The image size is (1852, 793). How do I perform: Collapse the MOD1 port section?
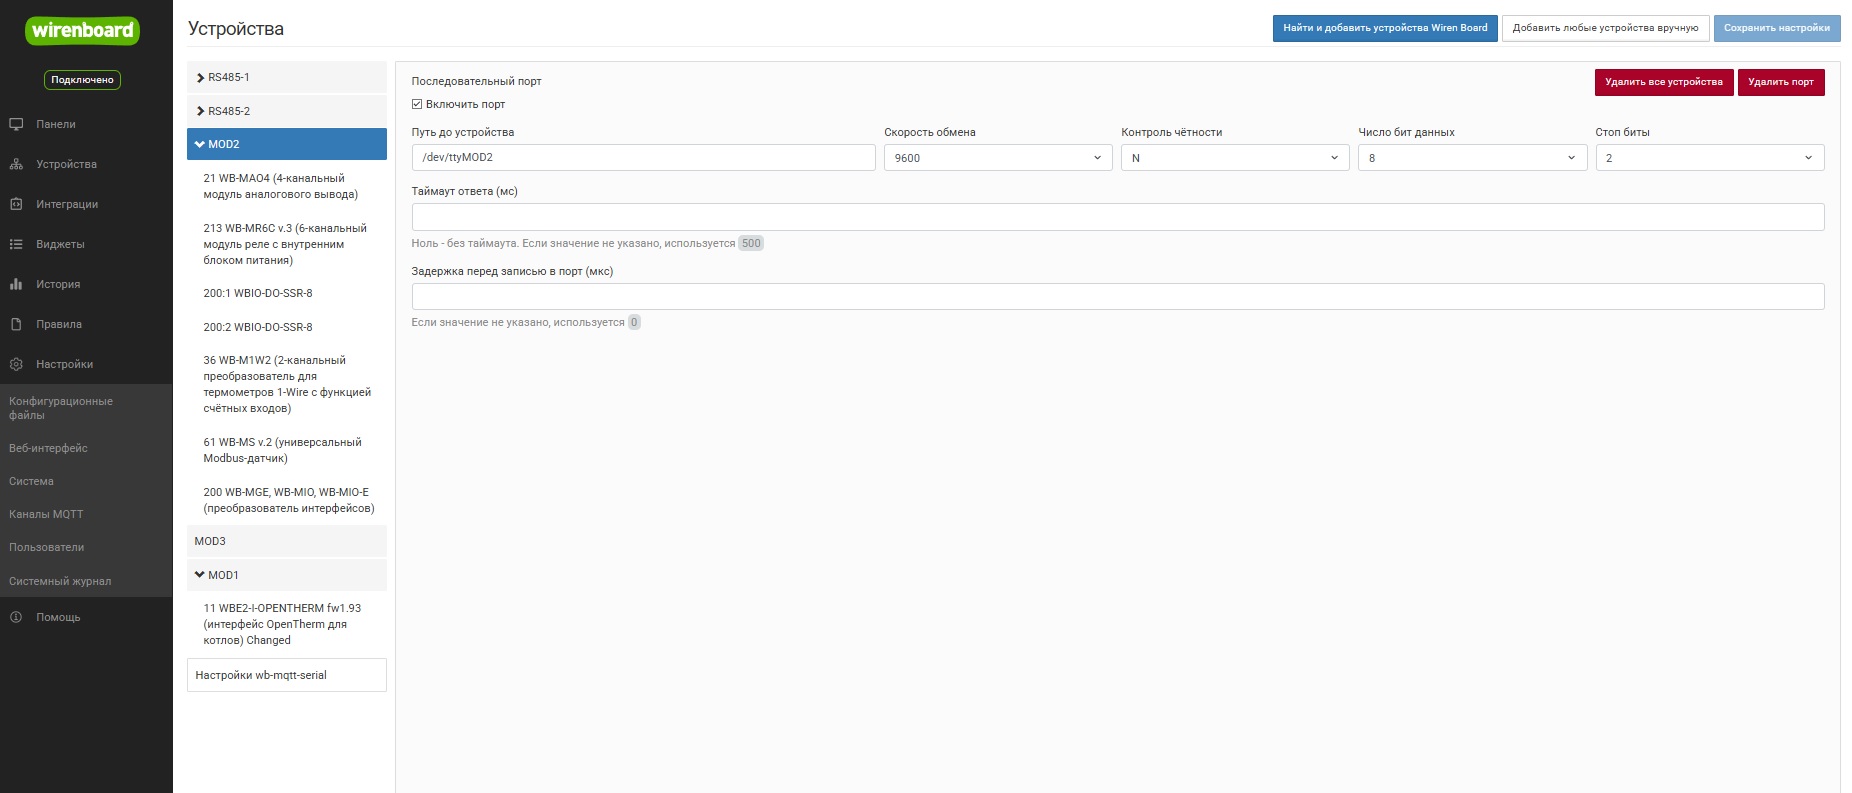click(x=287, y=575)
